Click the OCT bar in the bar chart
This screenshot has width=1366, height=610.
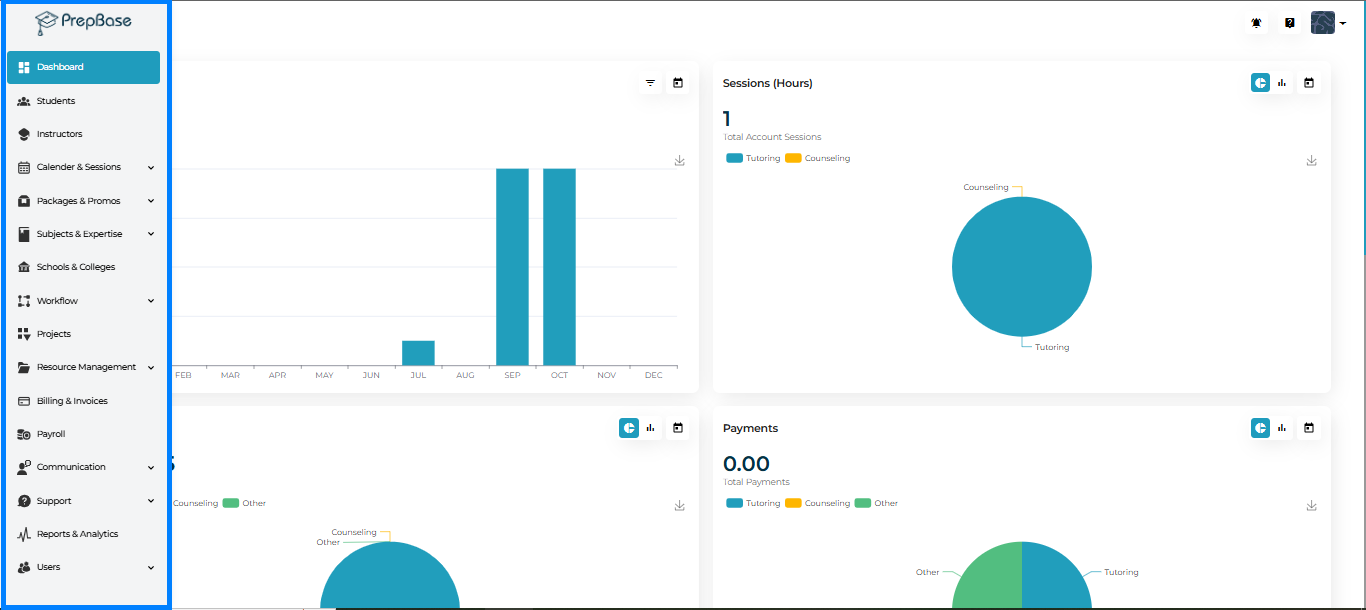[x=559, y=266]
